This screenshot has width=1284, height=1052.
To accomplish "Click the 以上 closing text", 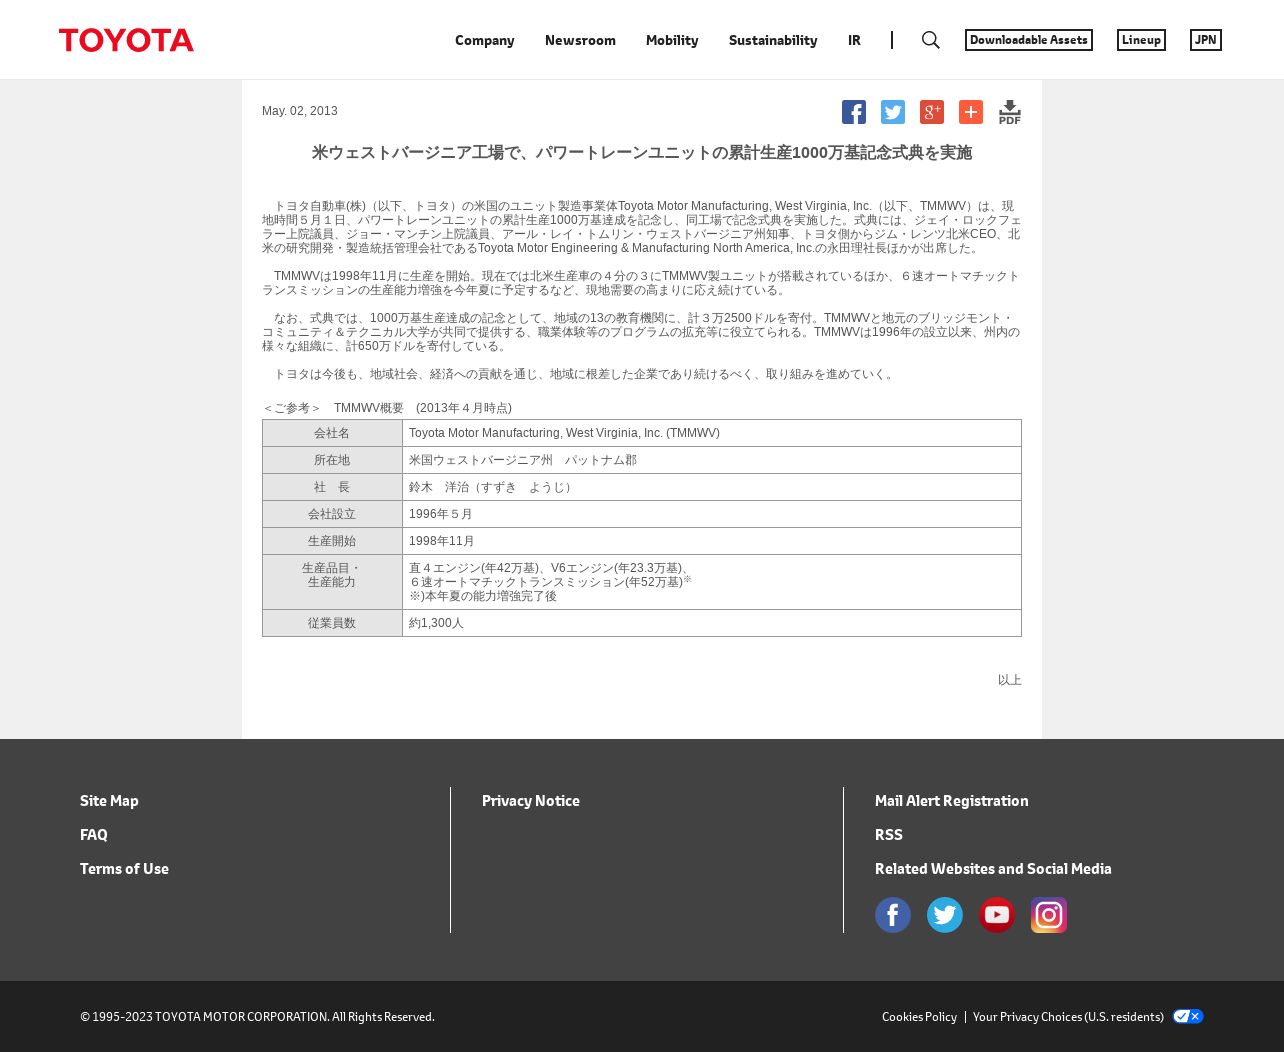I will pos(1009,680).
